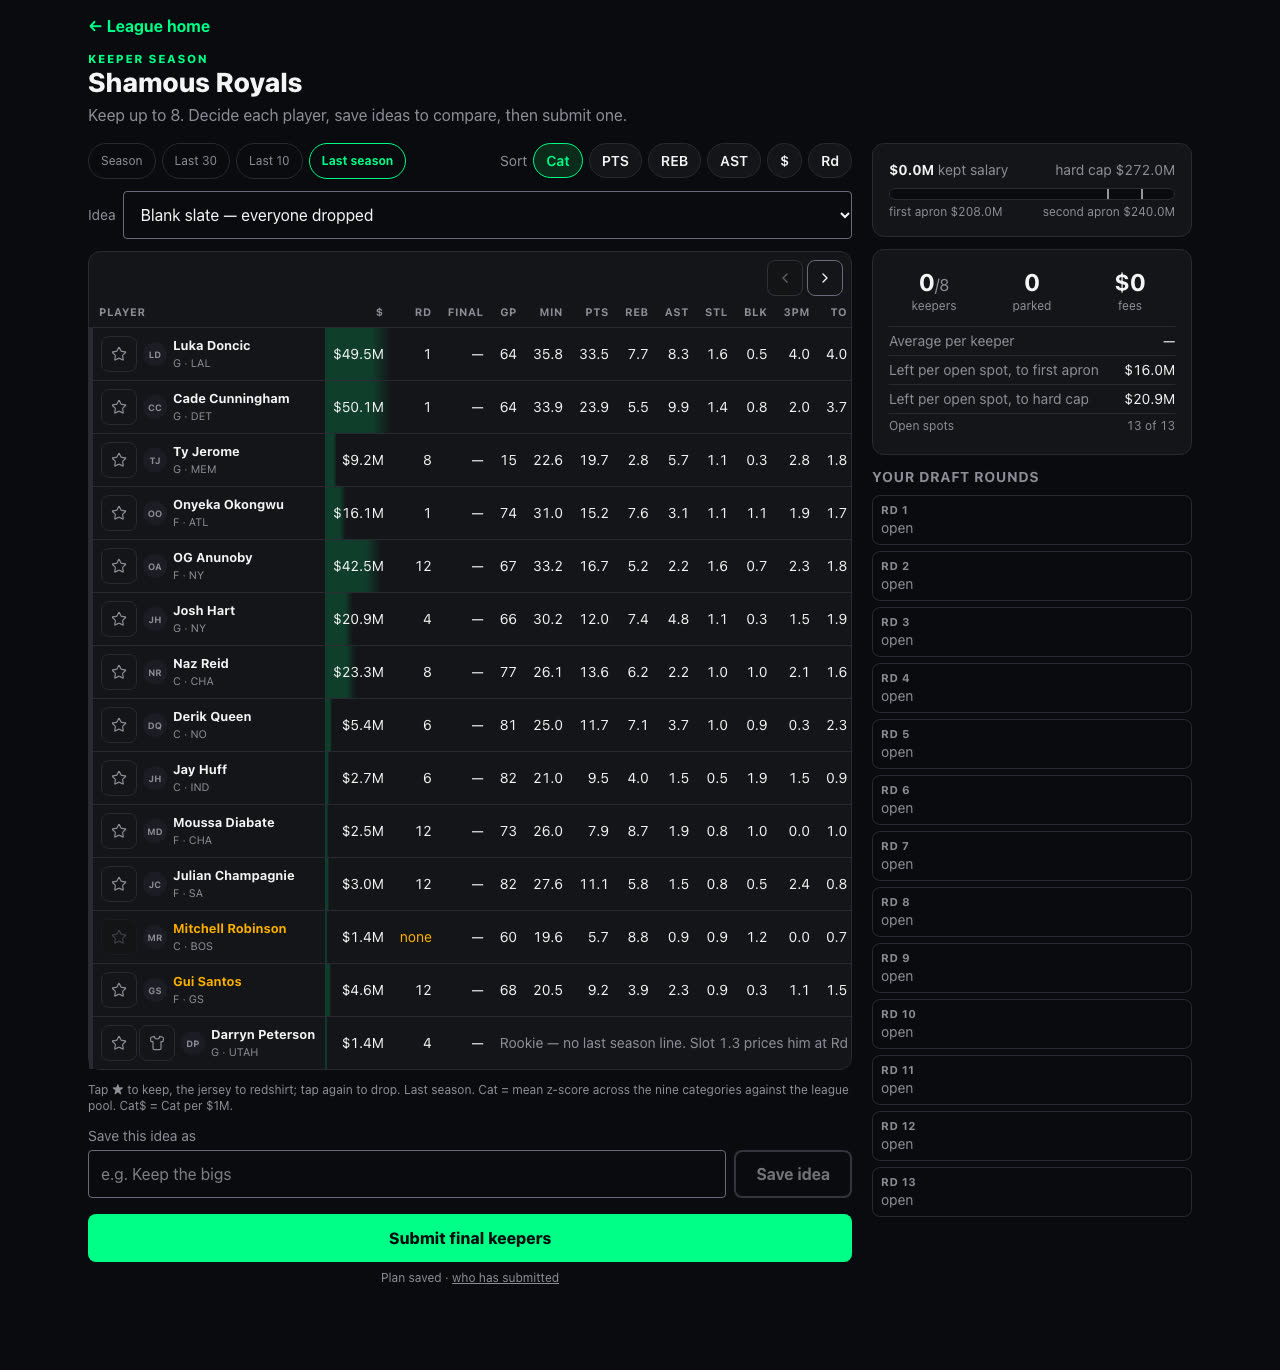Star Derik Queen as a keeper
Viewport: 1280px width, 1370px height.
119,725
